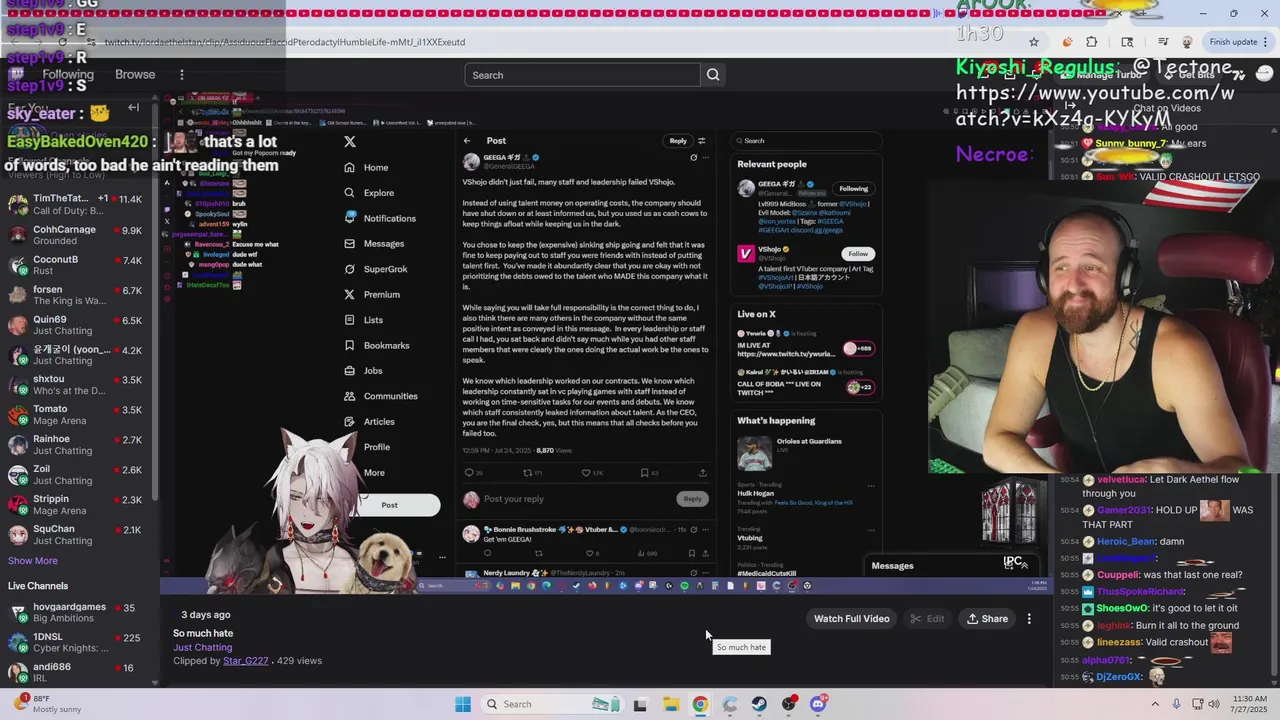Open shxtou channel in sidebar

(76, 385)
